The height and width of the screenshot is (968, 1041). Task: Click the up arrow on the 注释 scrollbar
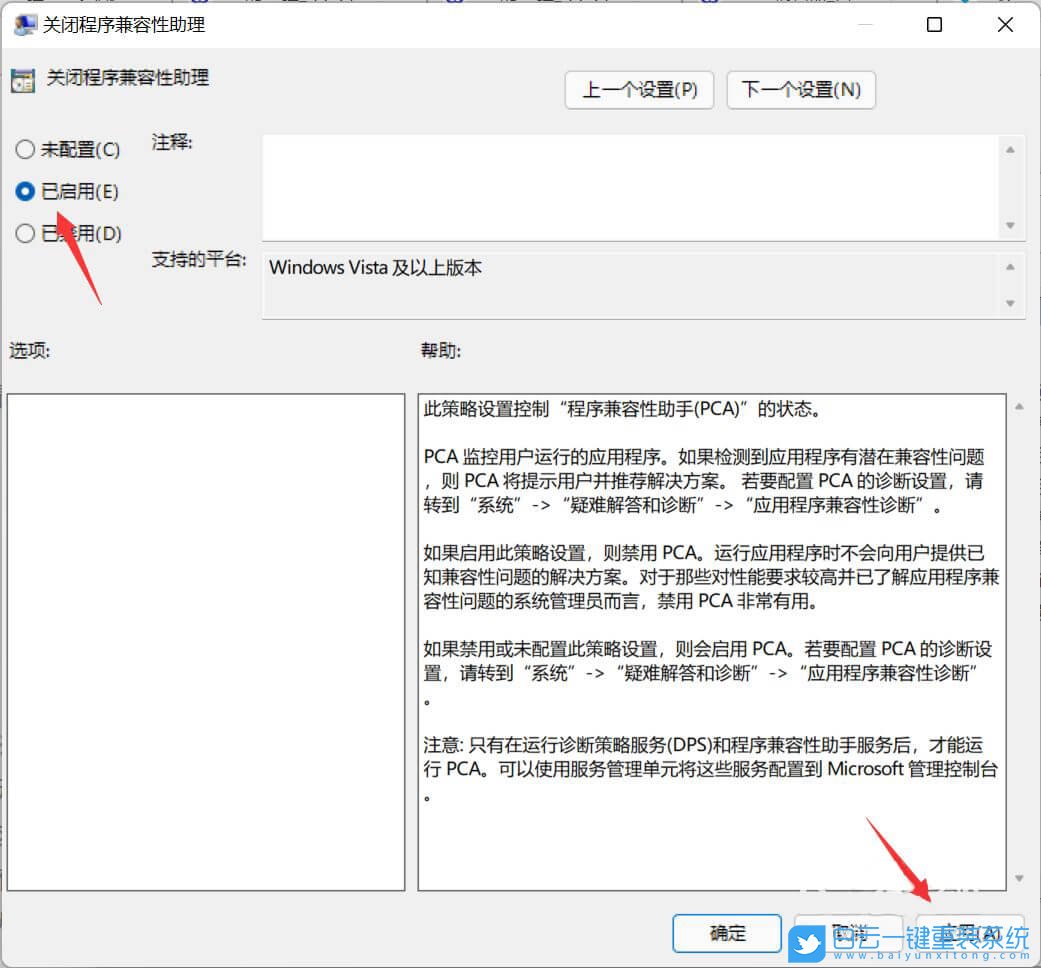point(1011,149)
